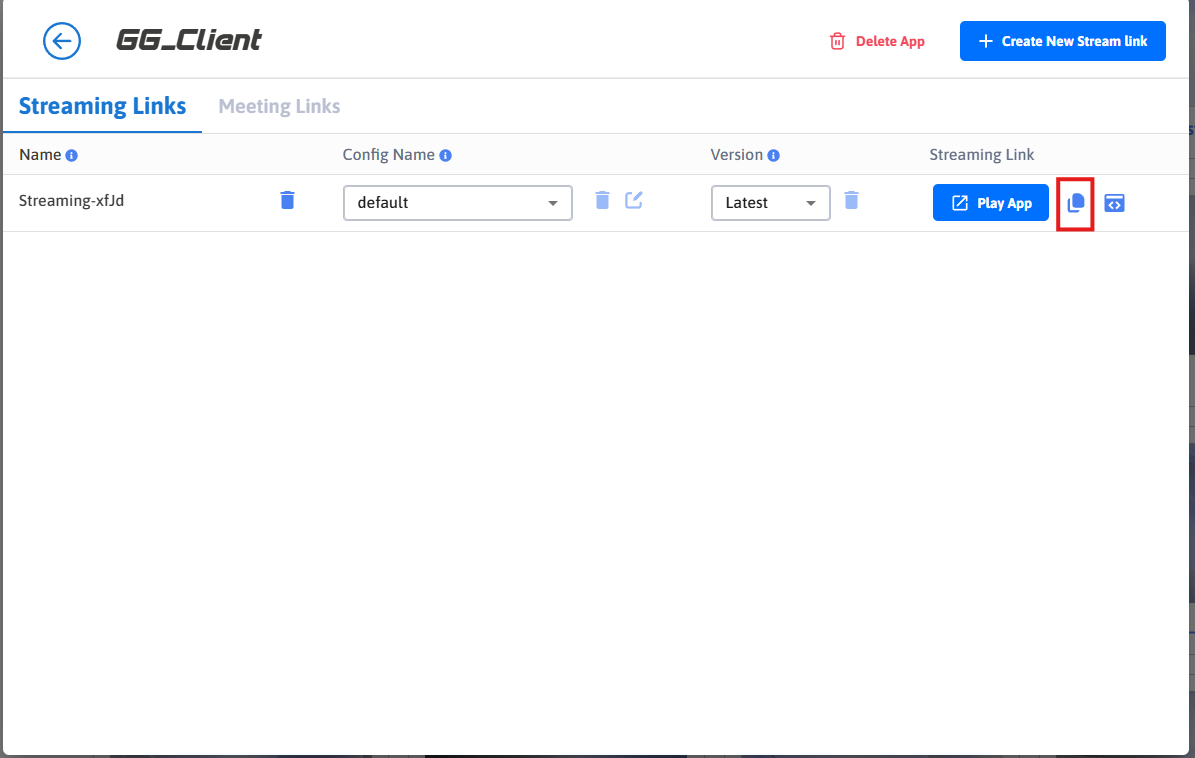
Task: Edit the config using the pencil icon
Action: point(634,200)
